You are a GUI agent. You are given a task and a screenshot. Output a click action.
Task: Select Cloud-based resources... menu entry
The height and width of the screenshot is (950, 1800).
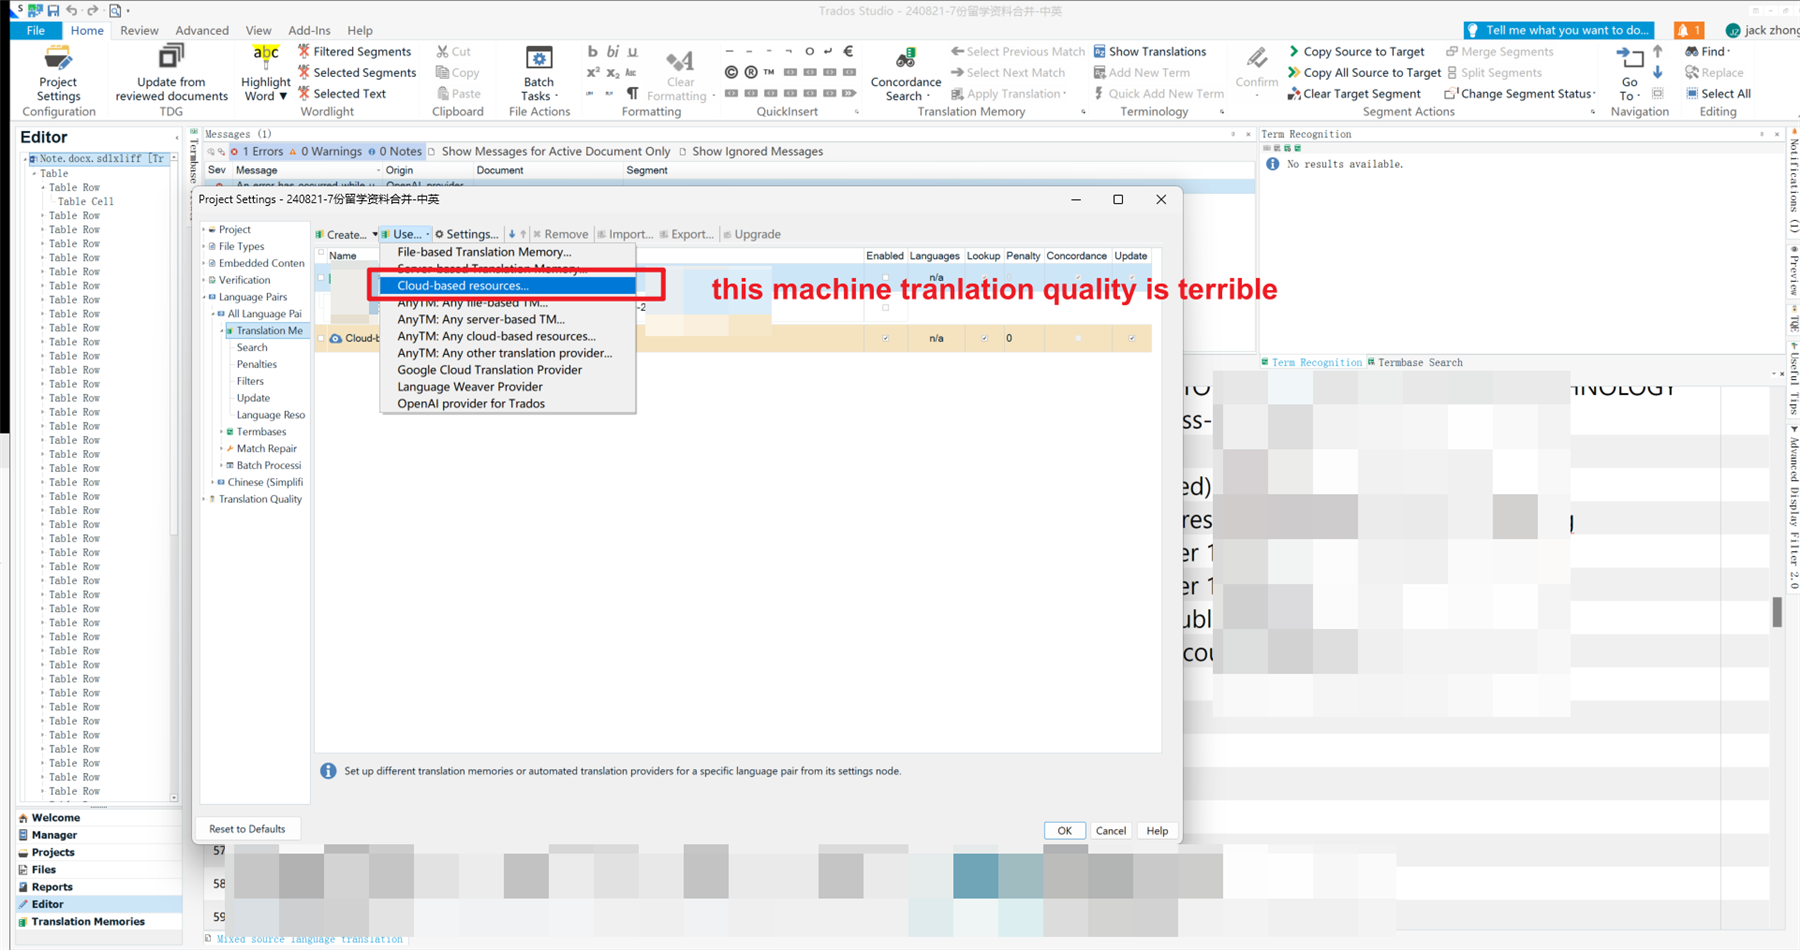(x=507, y=286)
